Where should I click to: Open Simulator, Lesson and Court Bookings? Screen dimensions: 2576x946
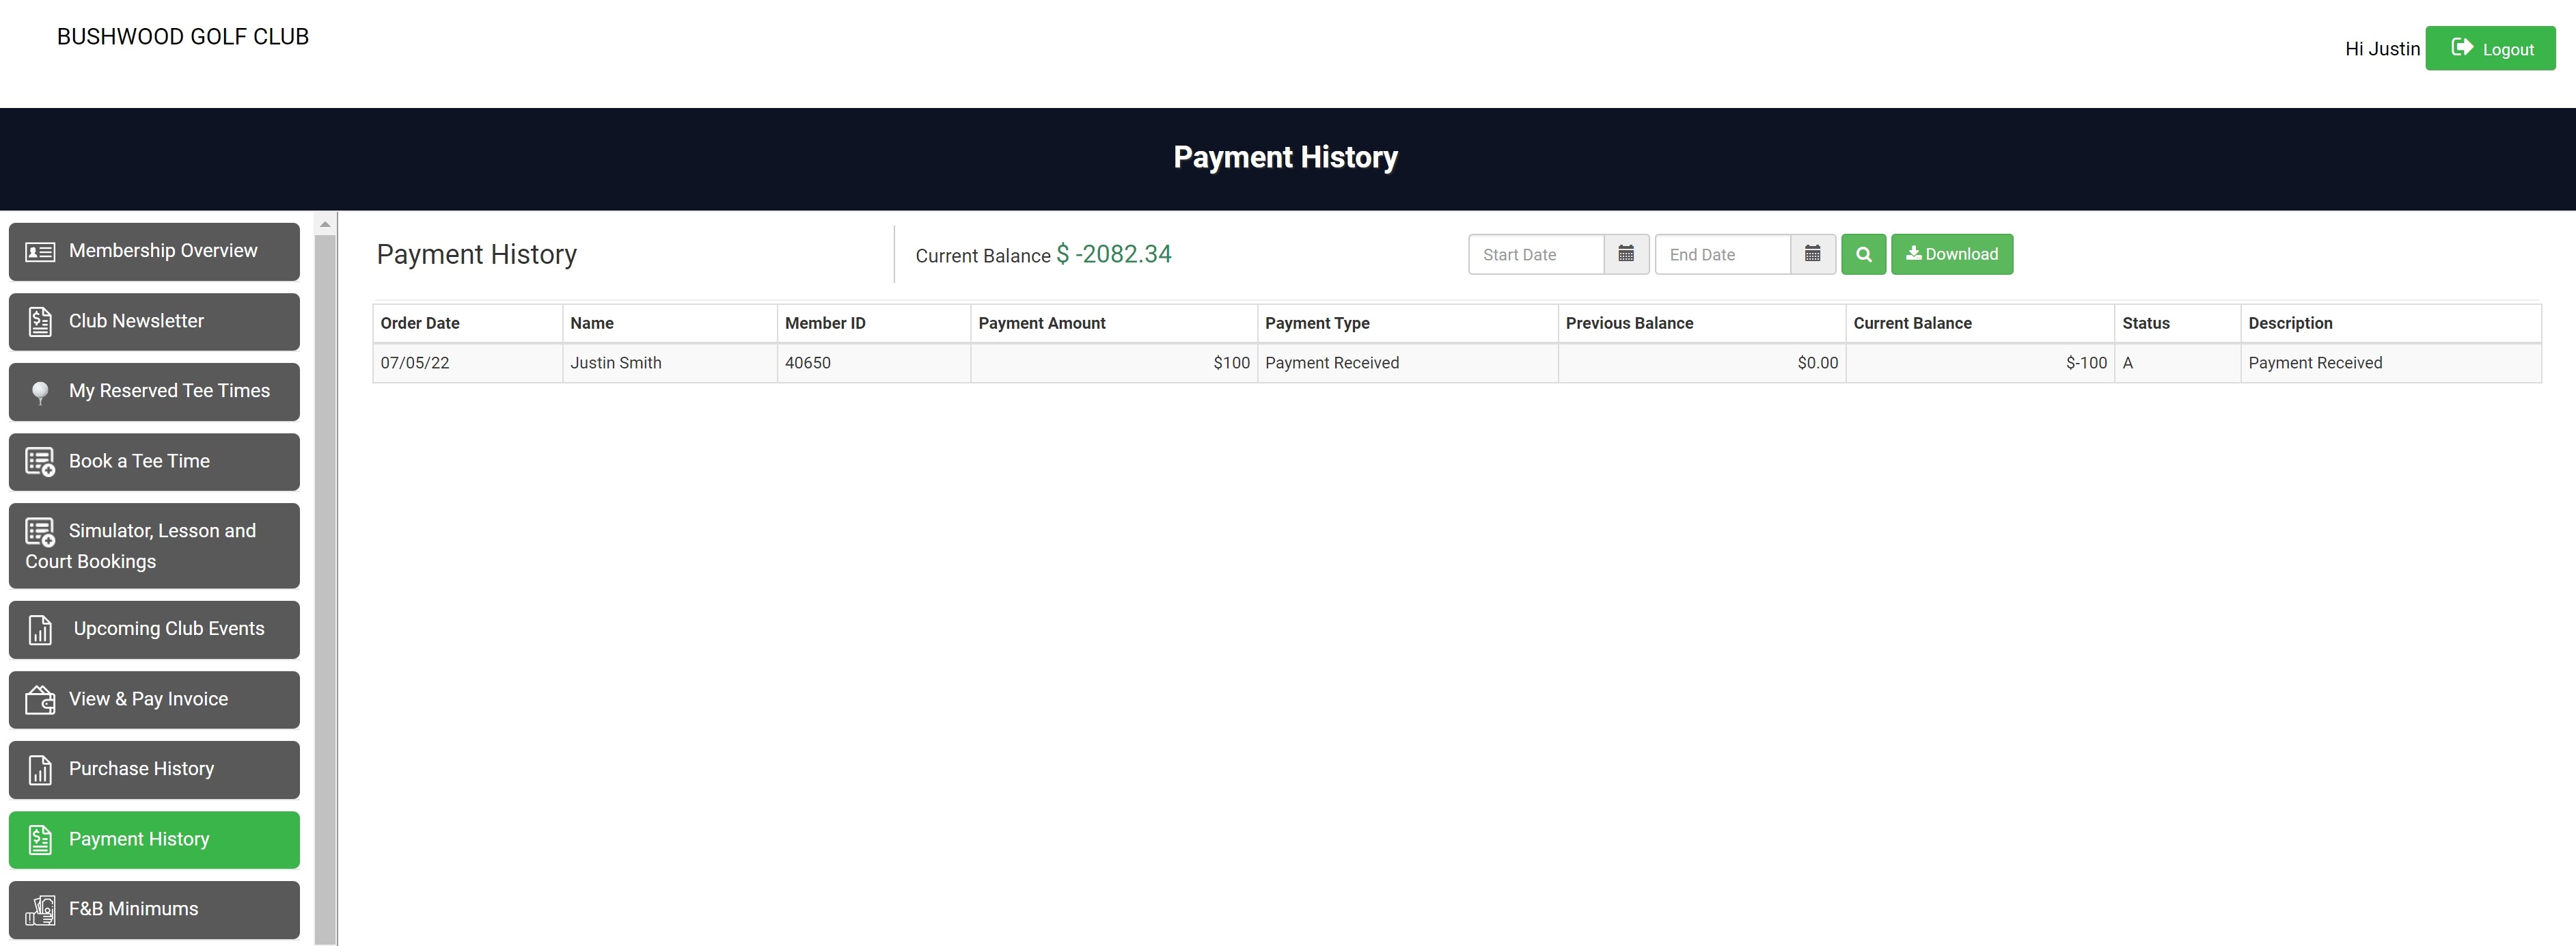click(154, 546)
